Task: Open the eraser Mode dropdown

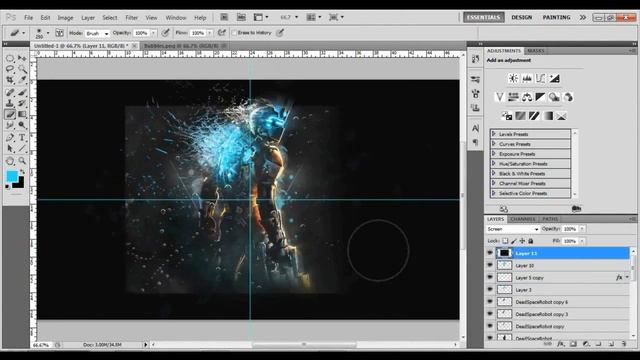Action: coord(97,33)
